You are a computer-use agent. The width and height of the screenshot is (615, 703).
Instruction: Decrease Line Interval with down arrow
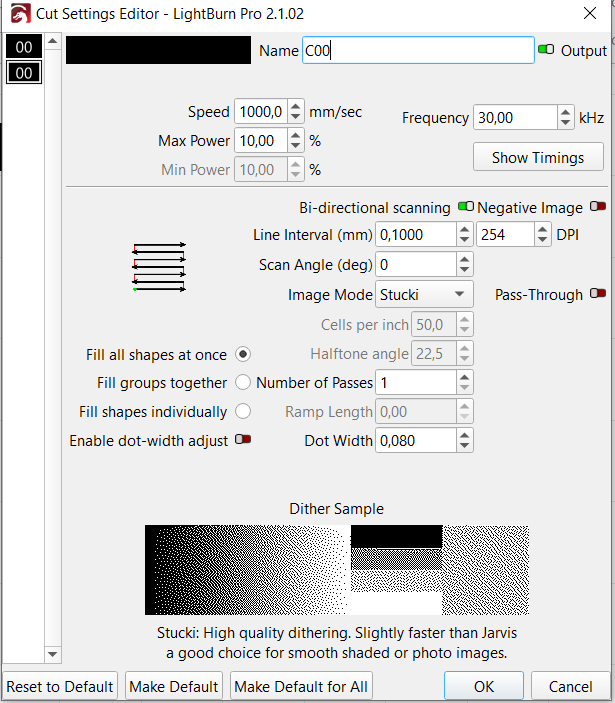click(x=464, y=240)
